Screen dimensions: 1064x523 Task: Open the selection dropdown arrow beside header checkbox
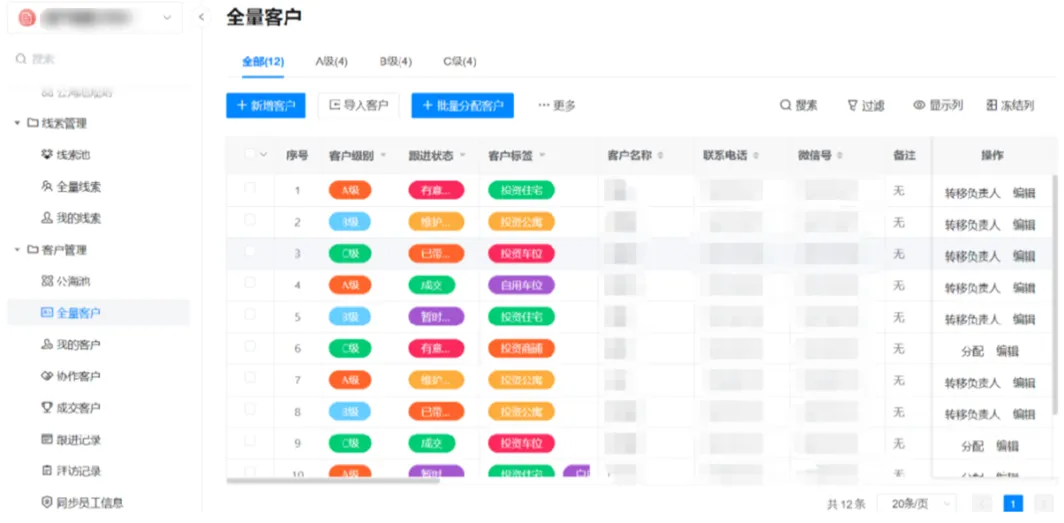pos(263,155)
